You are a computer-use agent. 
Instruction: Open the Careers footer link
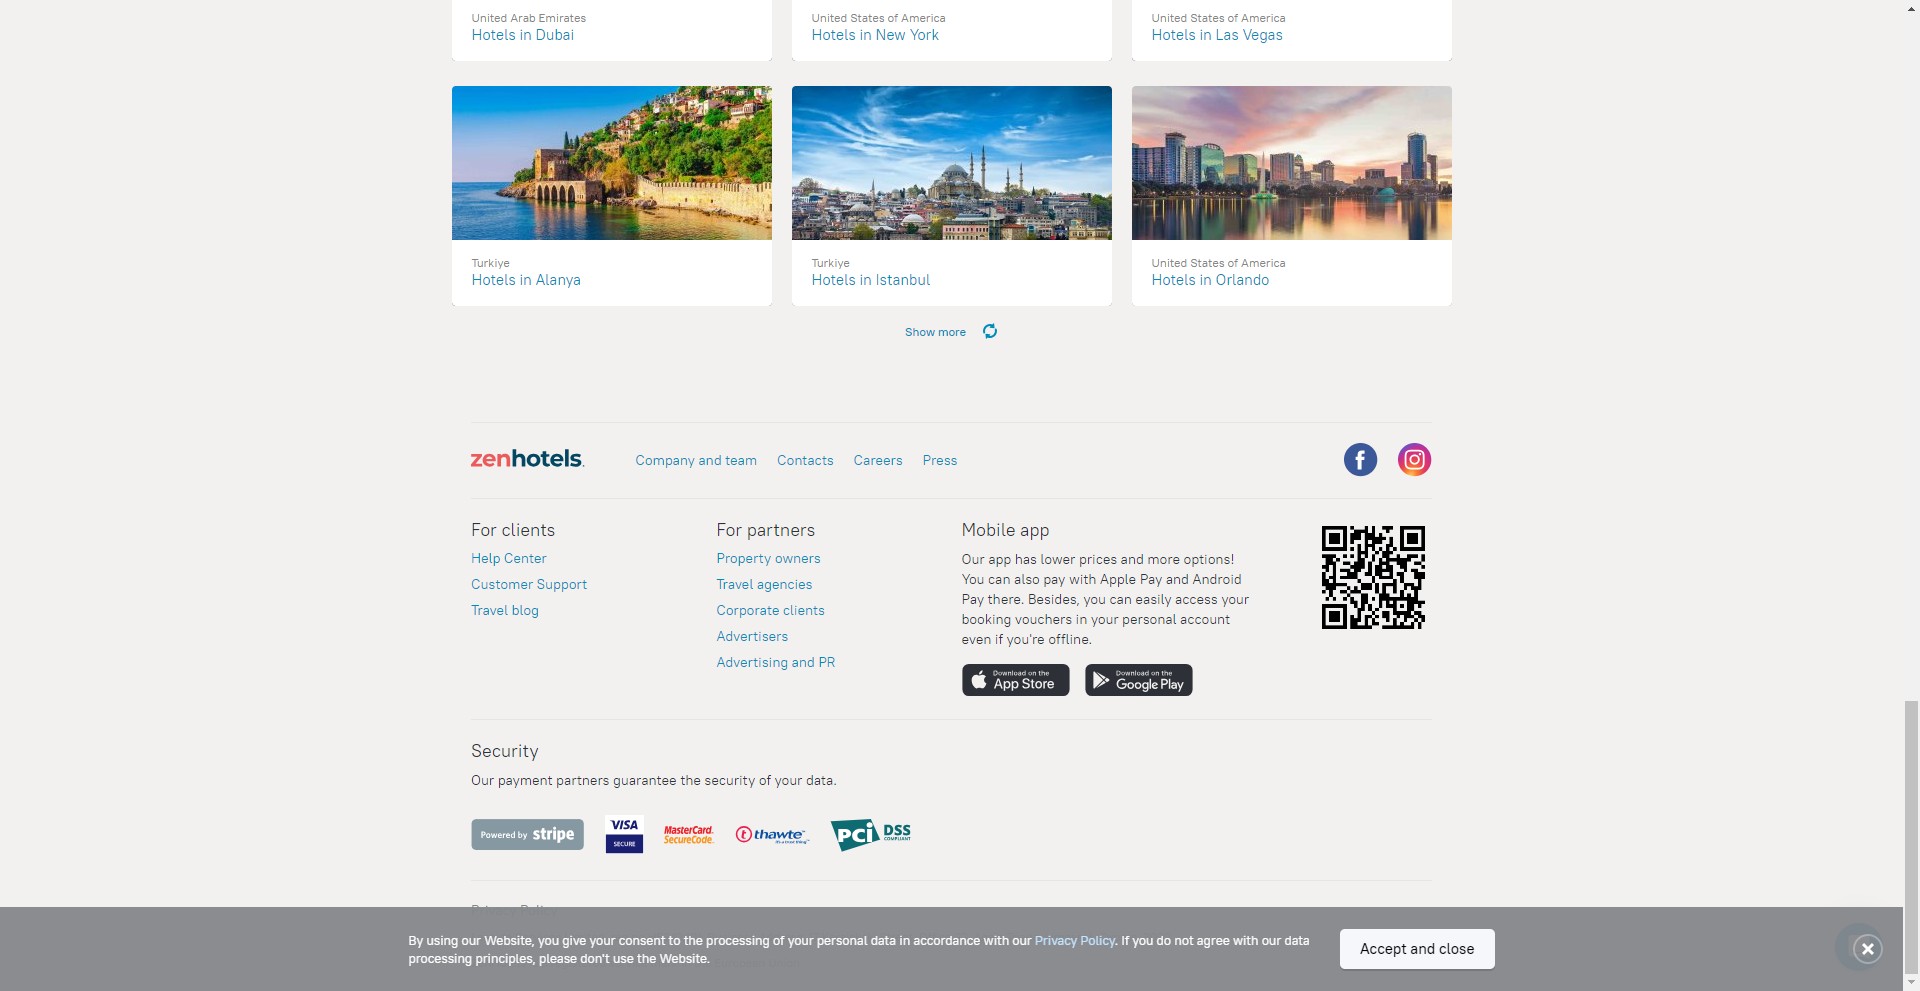click(x=878, y=461)
